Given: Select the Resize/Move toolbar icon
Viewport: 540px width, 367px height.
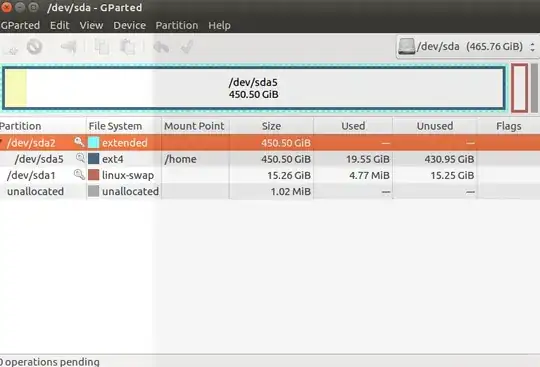Looking at the screenshot, I should [69, 47].
